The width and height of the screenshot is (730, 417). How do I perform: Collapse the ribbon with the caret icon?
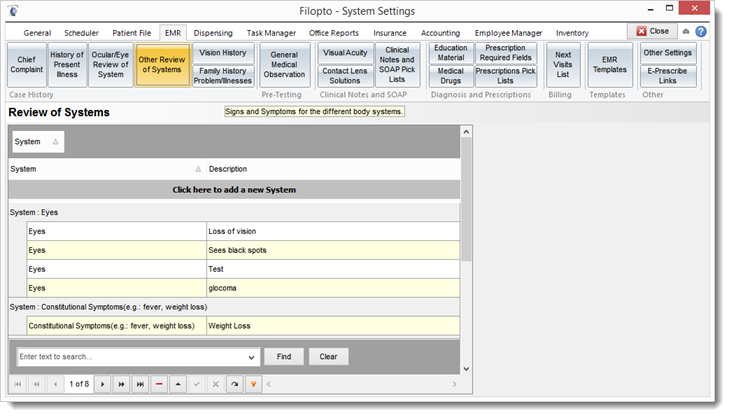tap(686, 32)
